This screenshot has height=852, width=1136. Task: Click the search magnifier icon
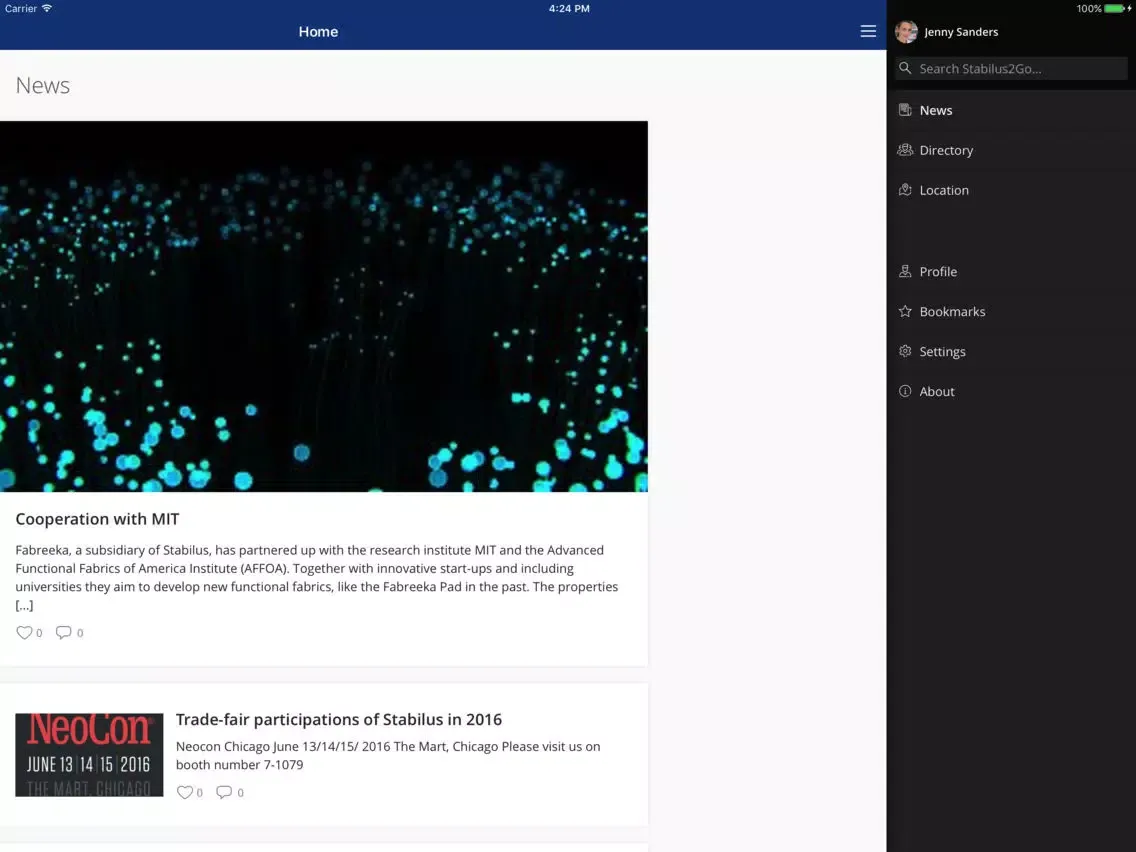point(905,68)
